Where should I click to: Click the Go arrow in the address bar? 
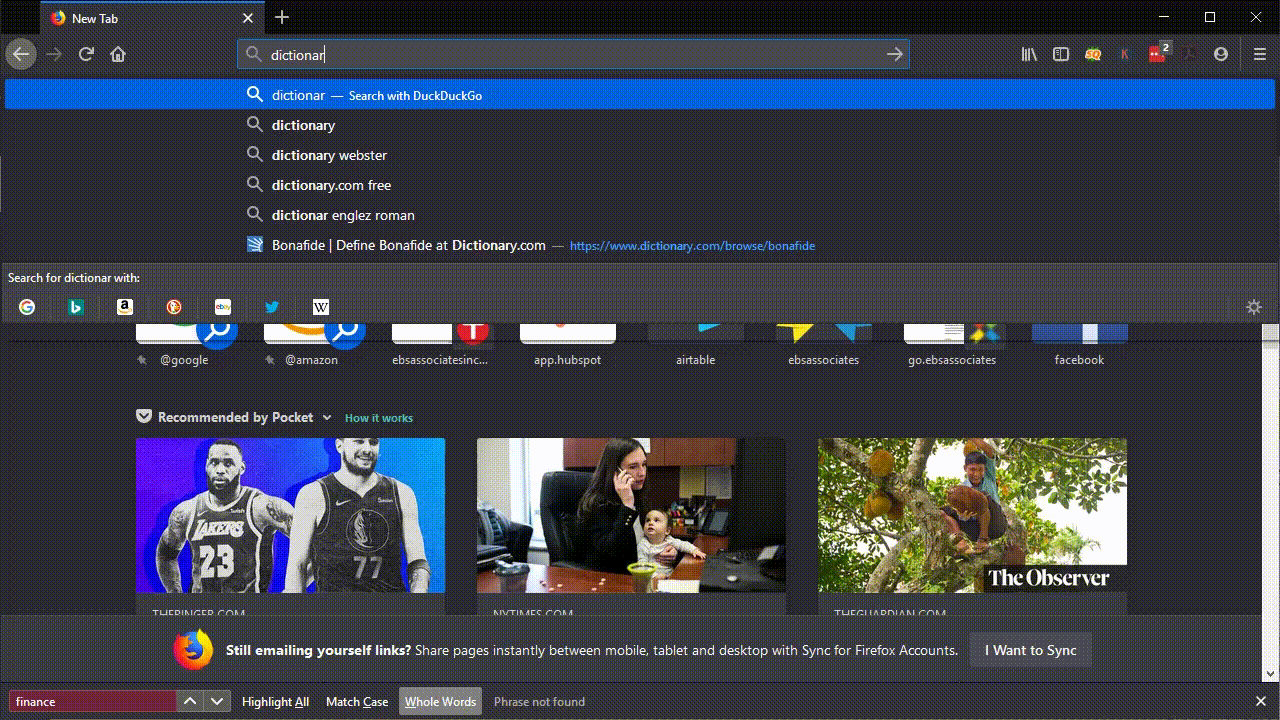click(895, 54)
